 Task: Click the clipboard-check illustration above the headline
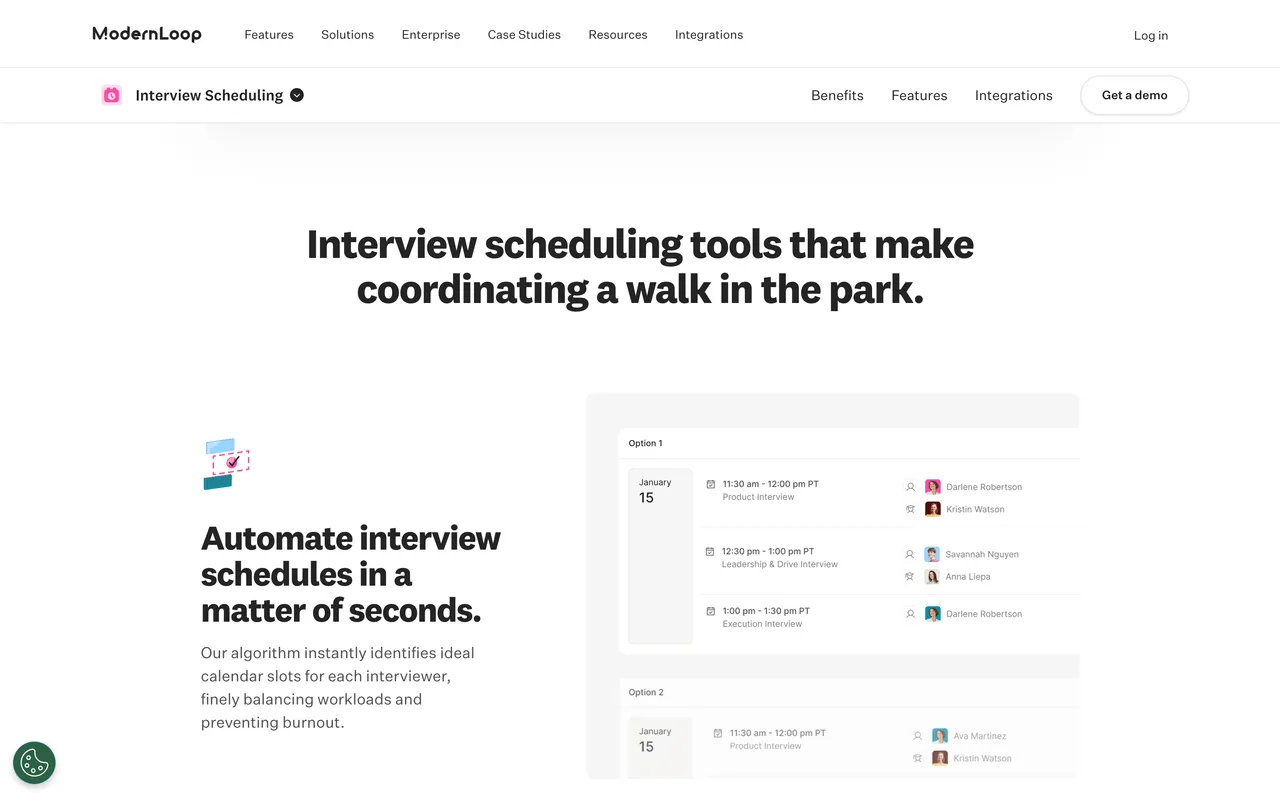pyautogui.click(x=225, y=463)
